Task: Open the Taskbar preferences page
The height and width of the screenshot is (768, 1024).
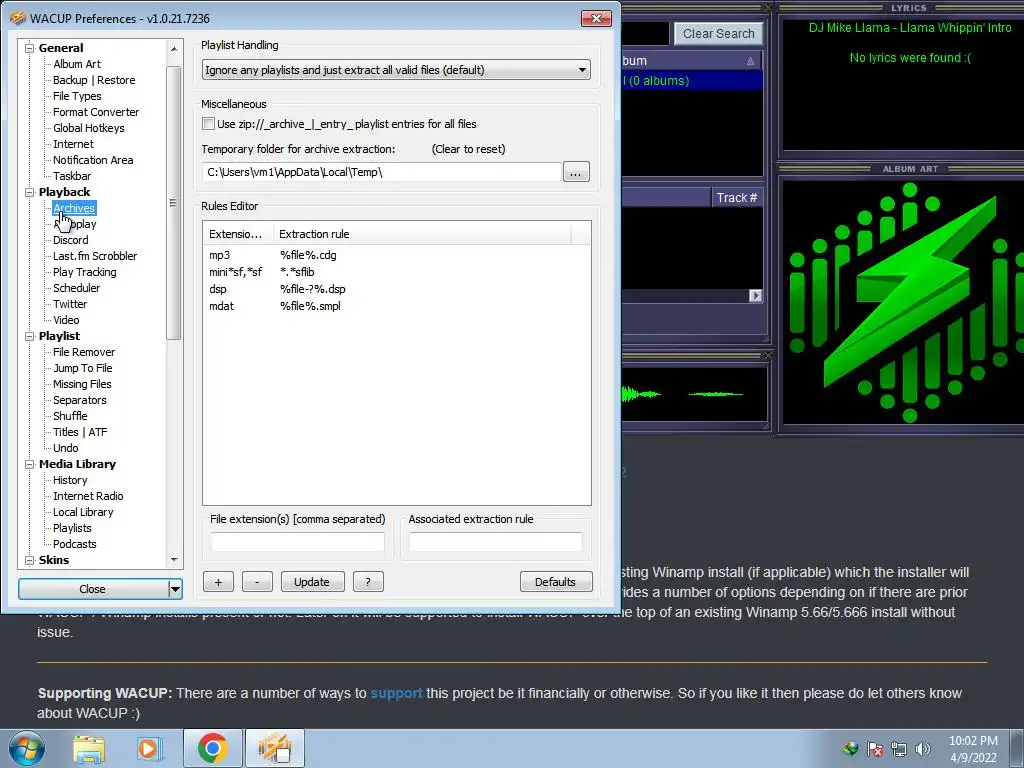Action: pos(72,176)
